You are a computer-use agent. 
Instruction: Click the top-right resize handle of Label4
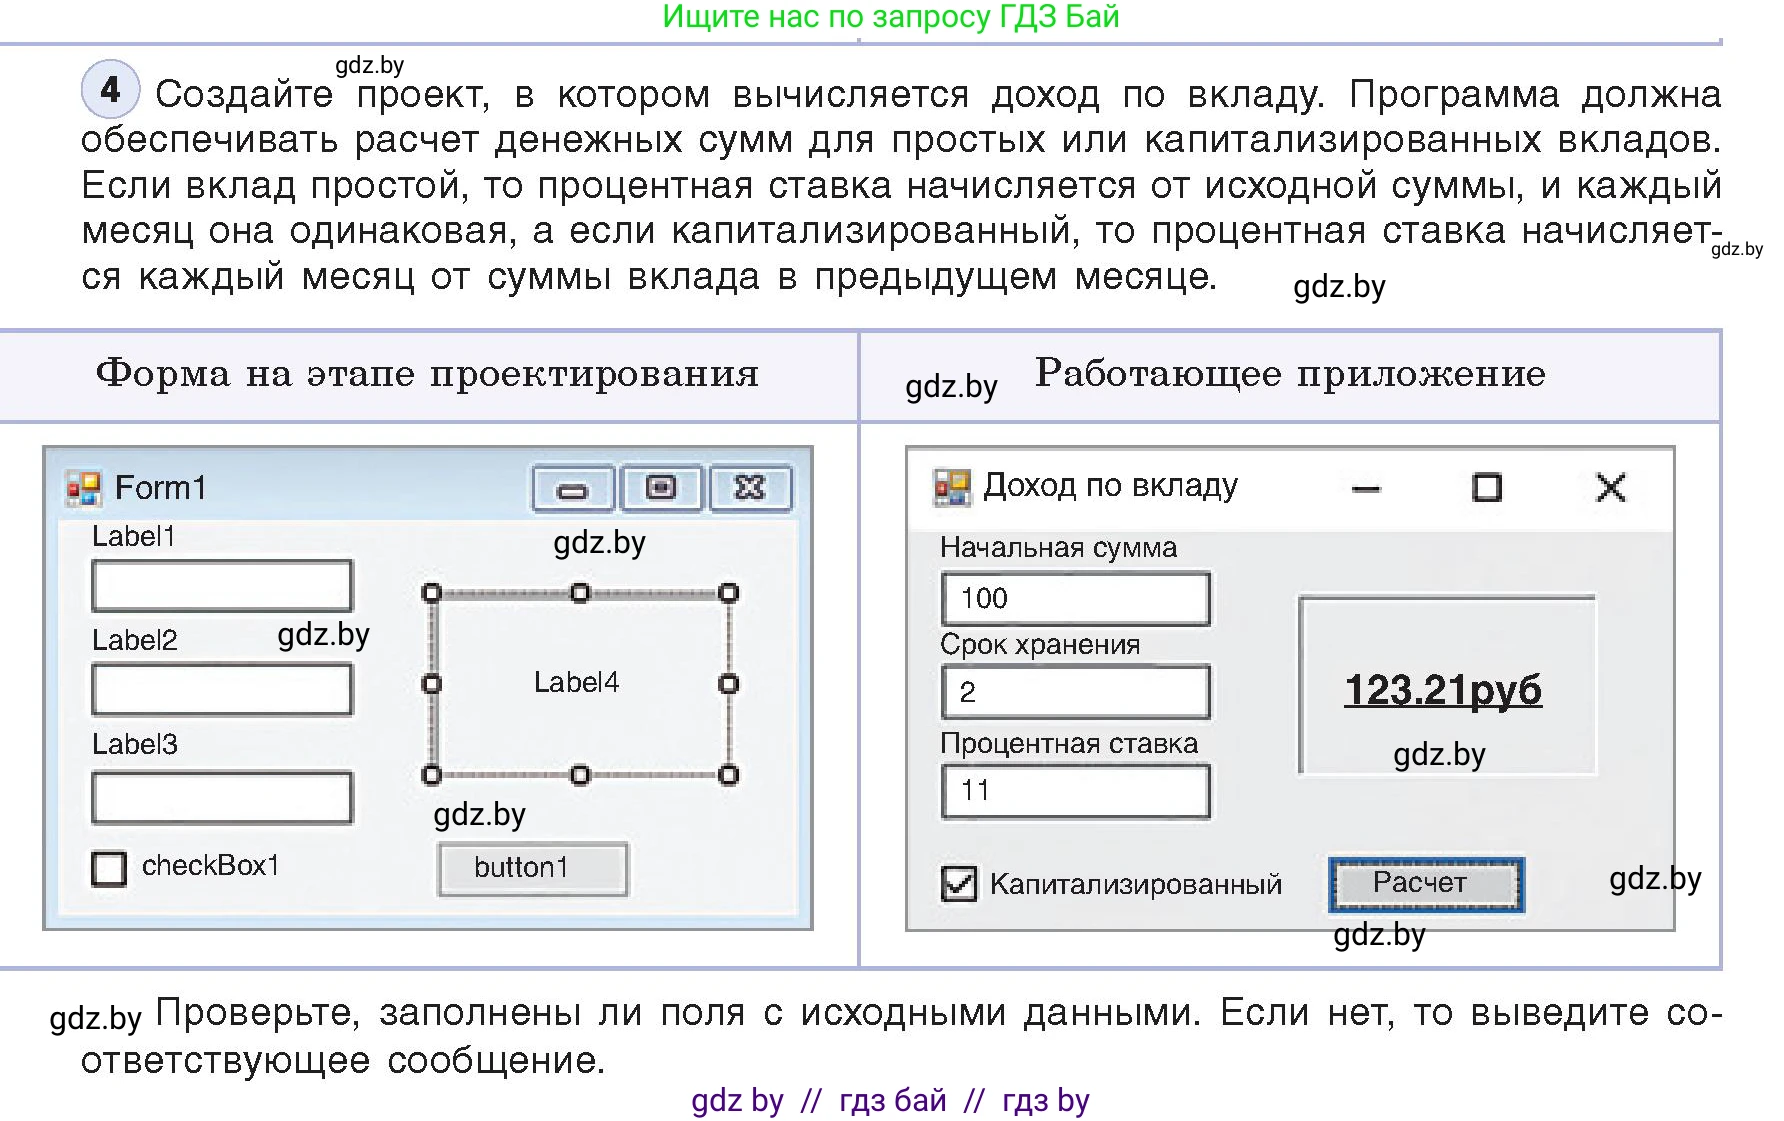click(727, 594)
